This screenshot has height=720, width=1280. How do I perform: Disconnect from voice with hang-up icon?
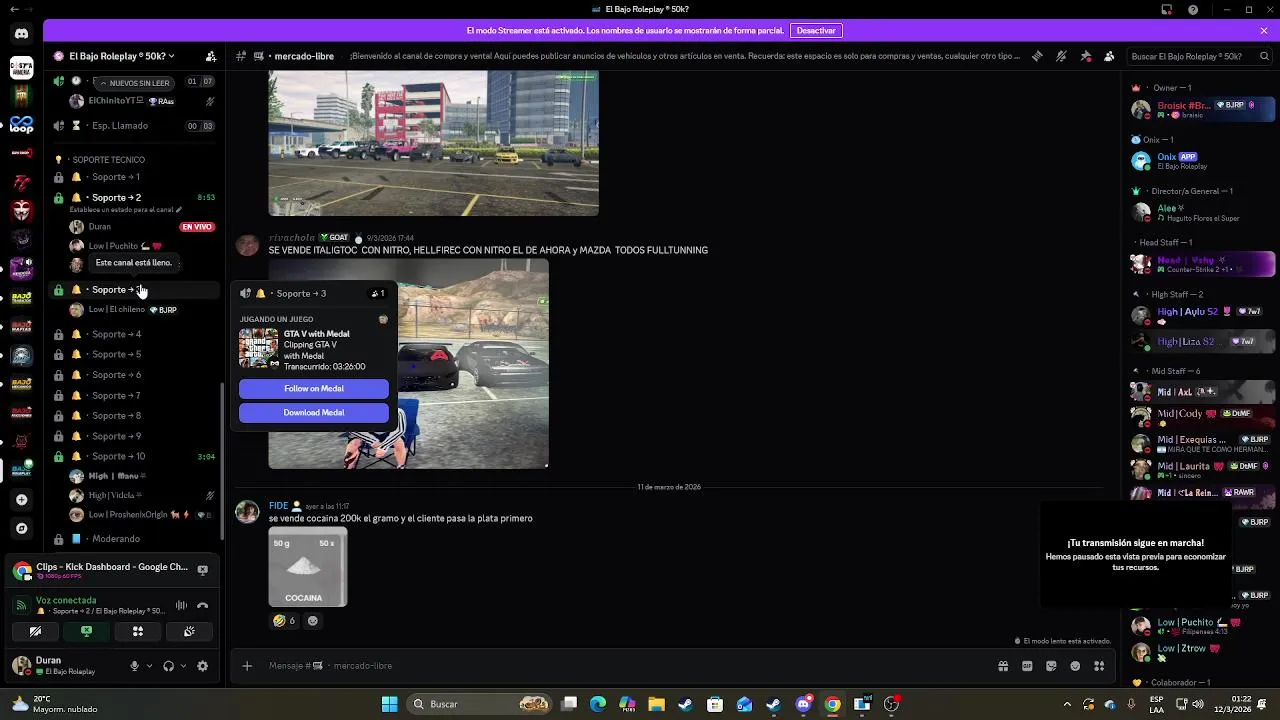point(202,605)
